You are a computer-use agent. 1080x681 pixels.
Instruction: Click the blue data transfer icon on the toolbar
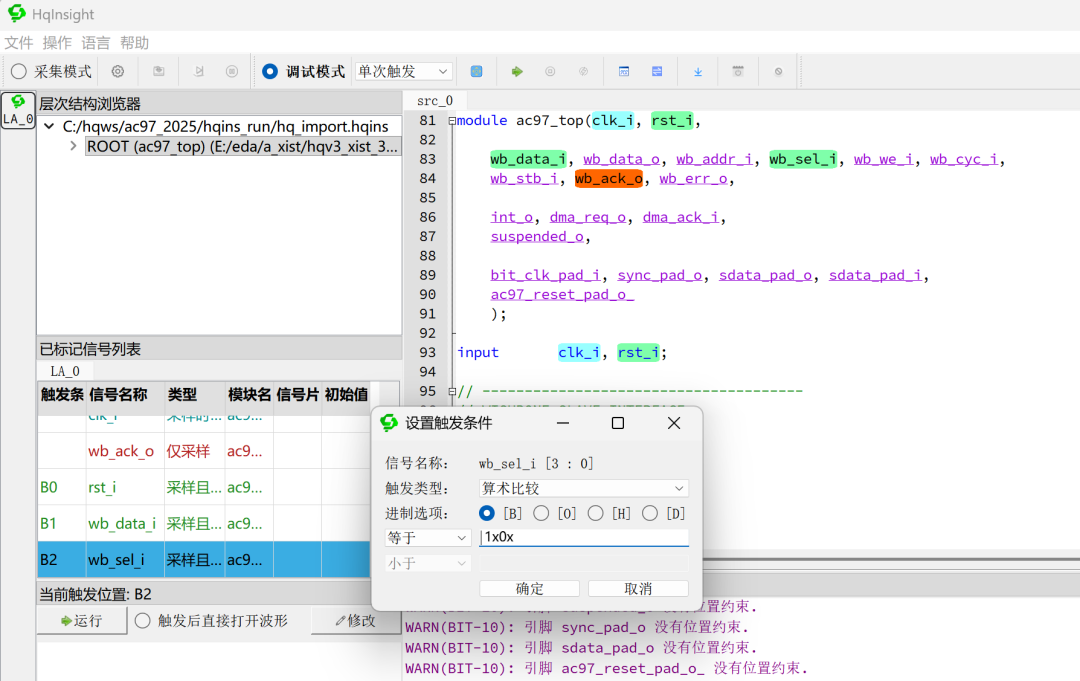point(656,71)
